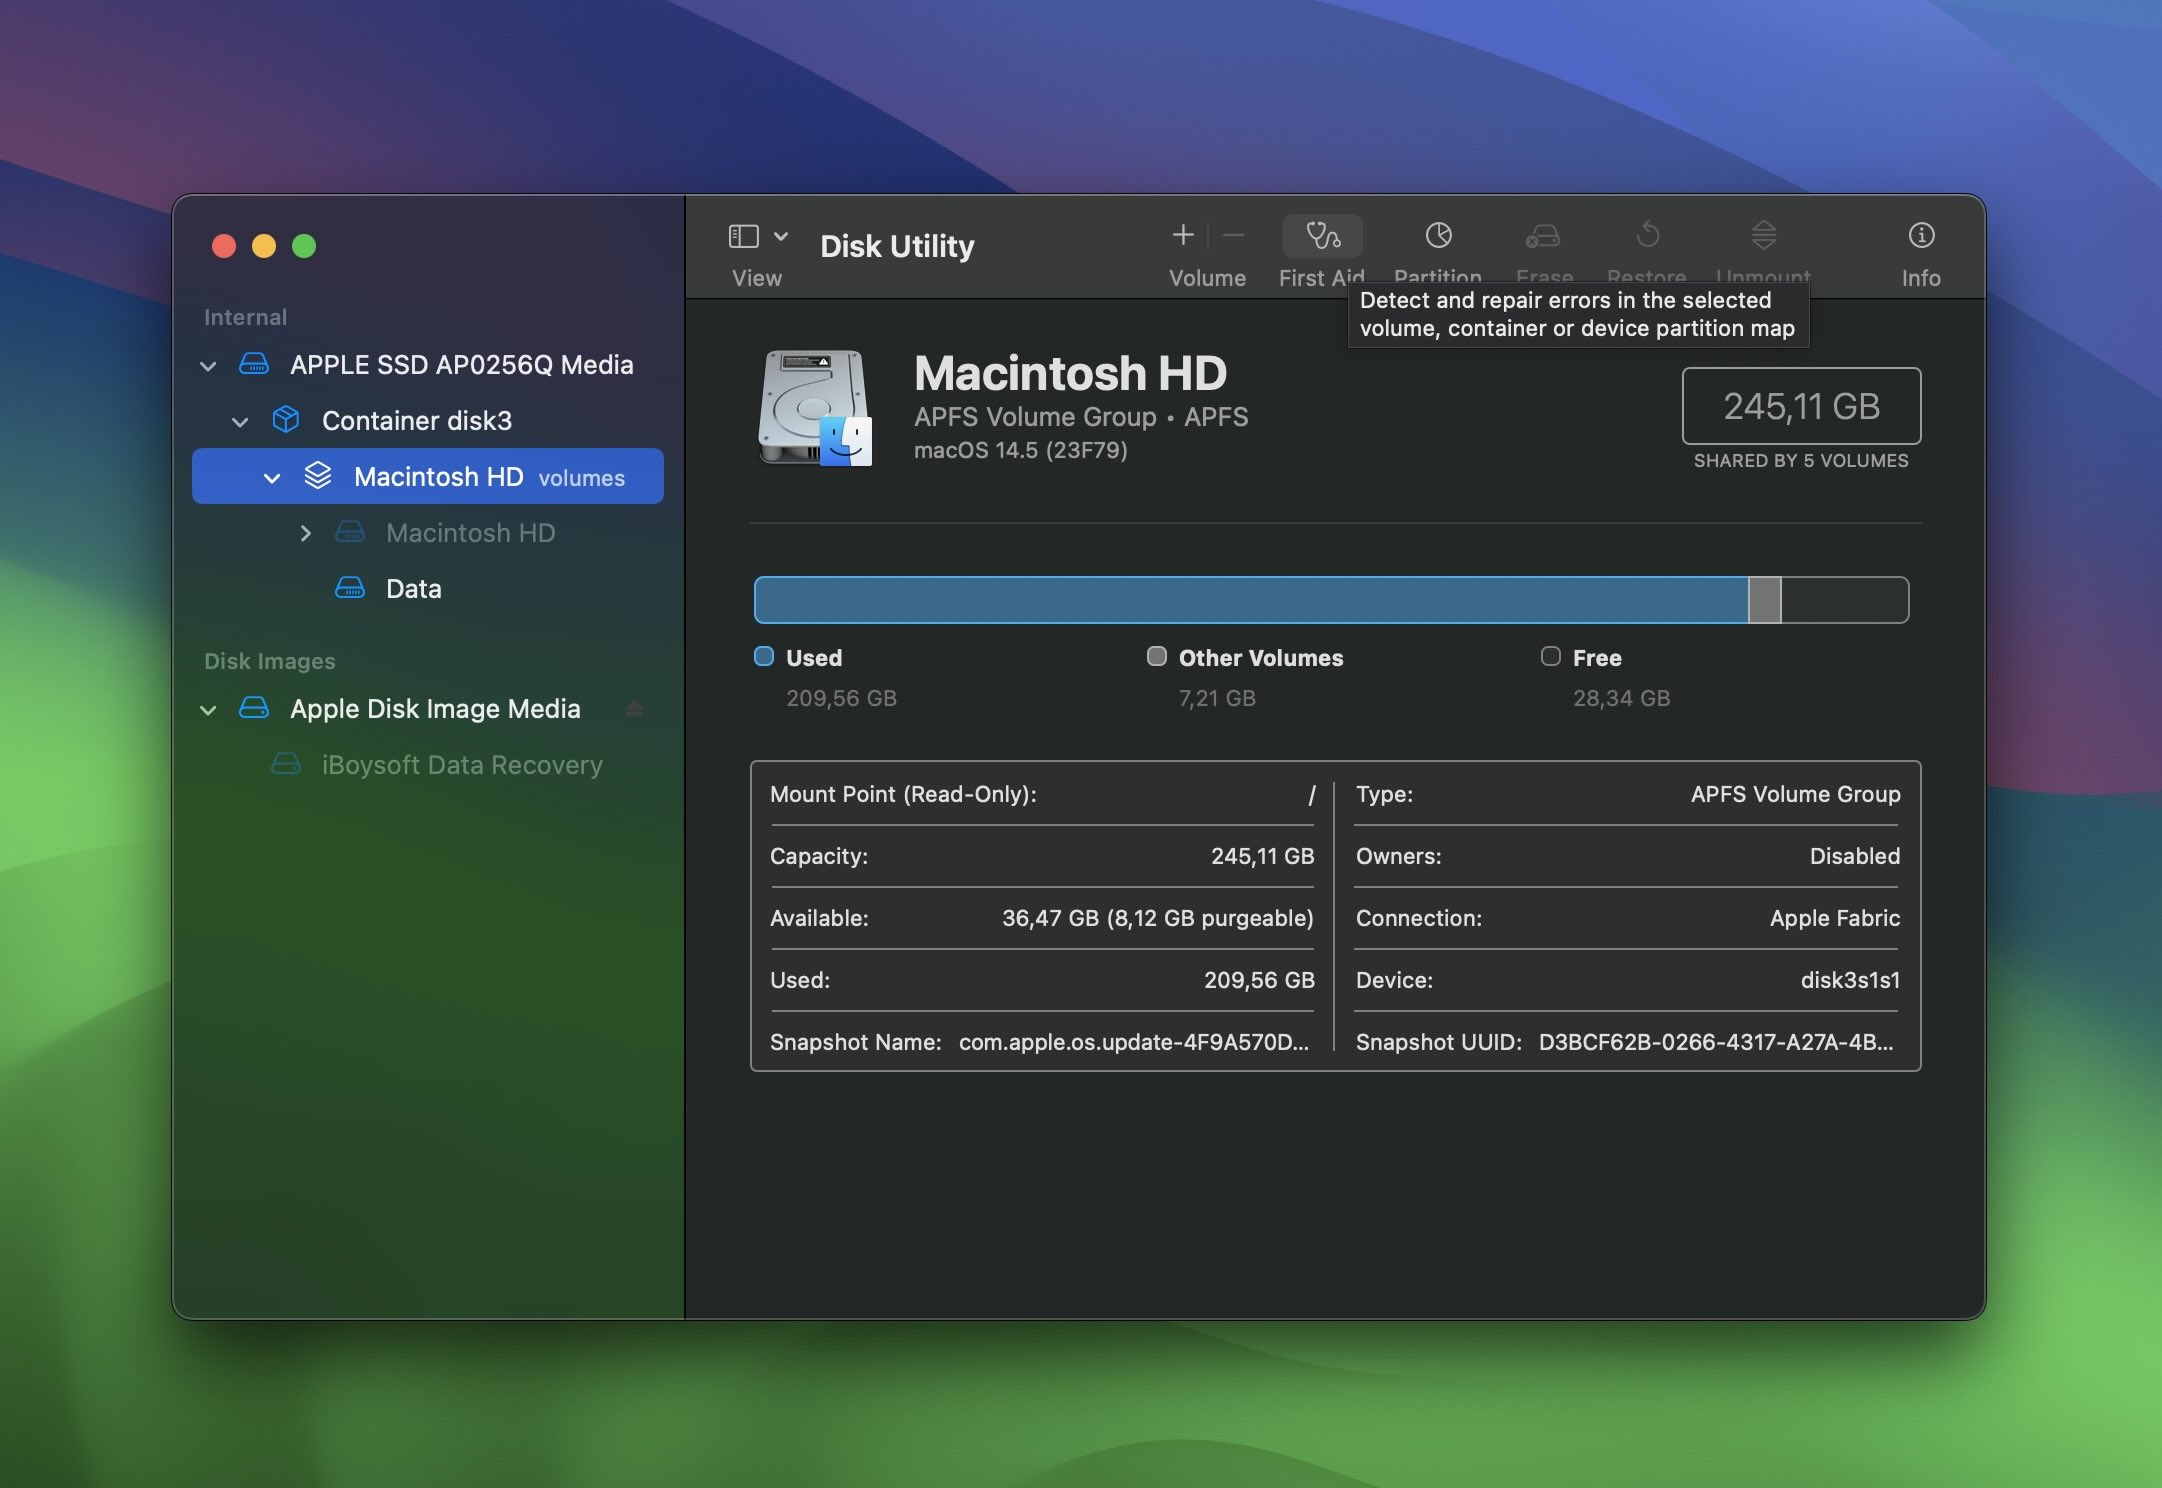Click the Available 36,47 GB value
Image resolution: width=2162 pixels, height=1488 pixels.
pyautogui.click(x=1157, y=918)
